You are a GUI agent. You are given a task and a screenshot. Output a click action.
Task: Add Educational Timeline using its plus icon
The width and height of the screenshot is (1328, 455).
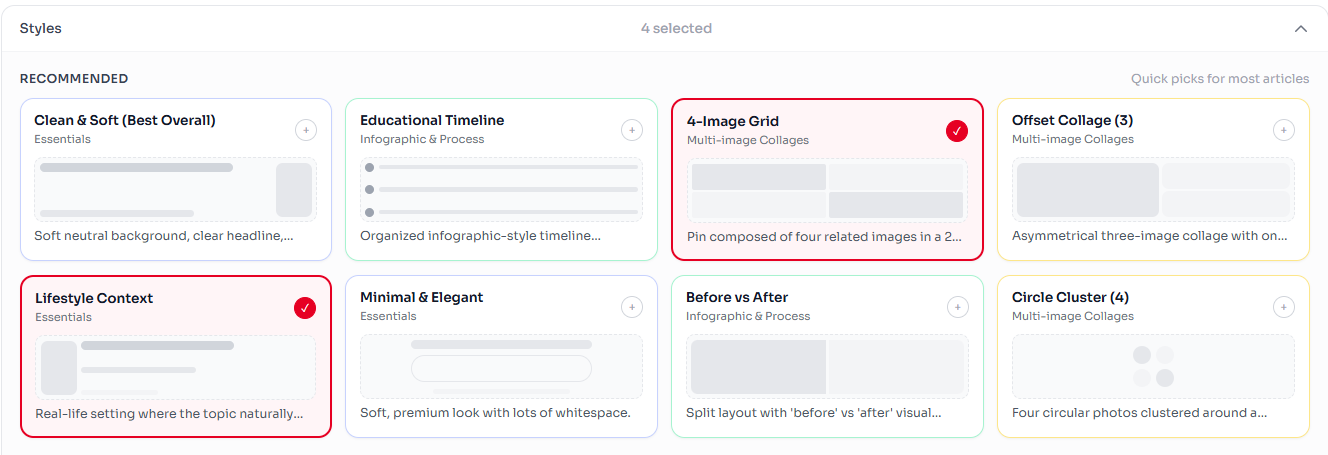632,130
